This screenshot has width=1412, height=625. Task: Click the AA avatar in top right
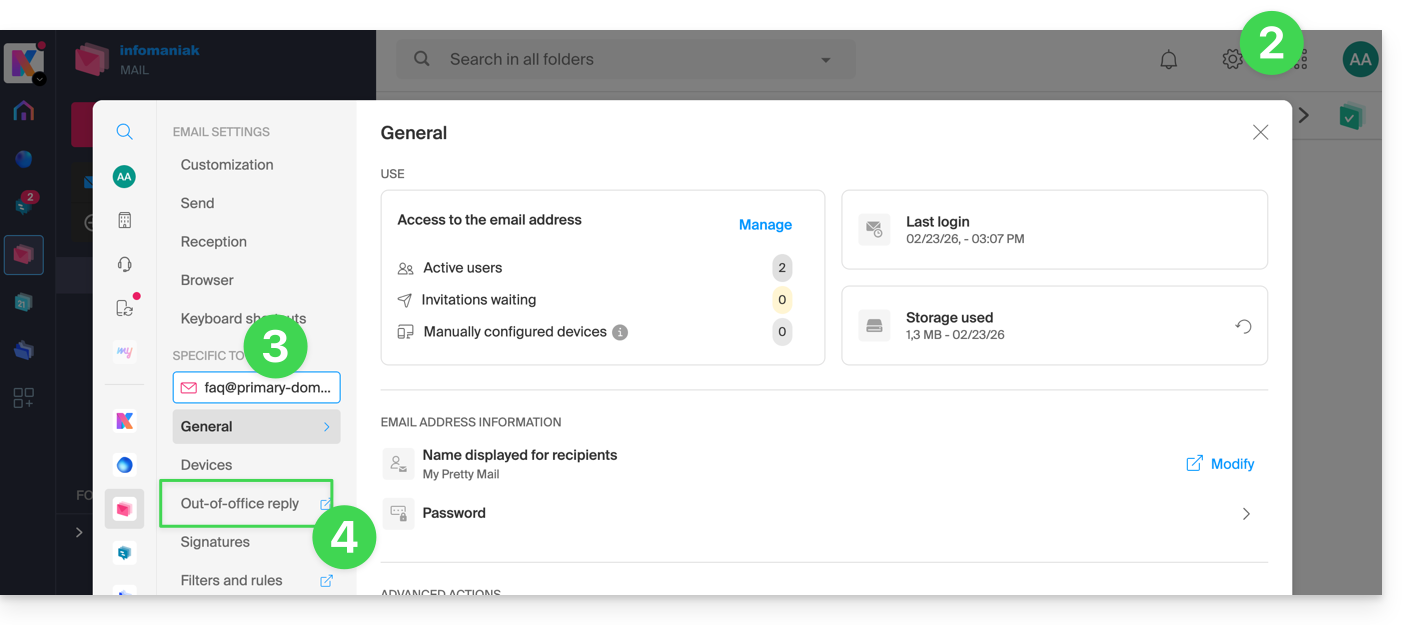[1360, 60]
